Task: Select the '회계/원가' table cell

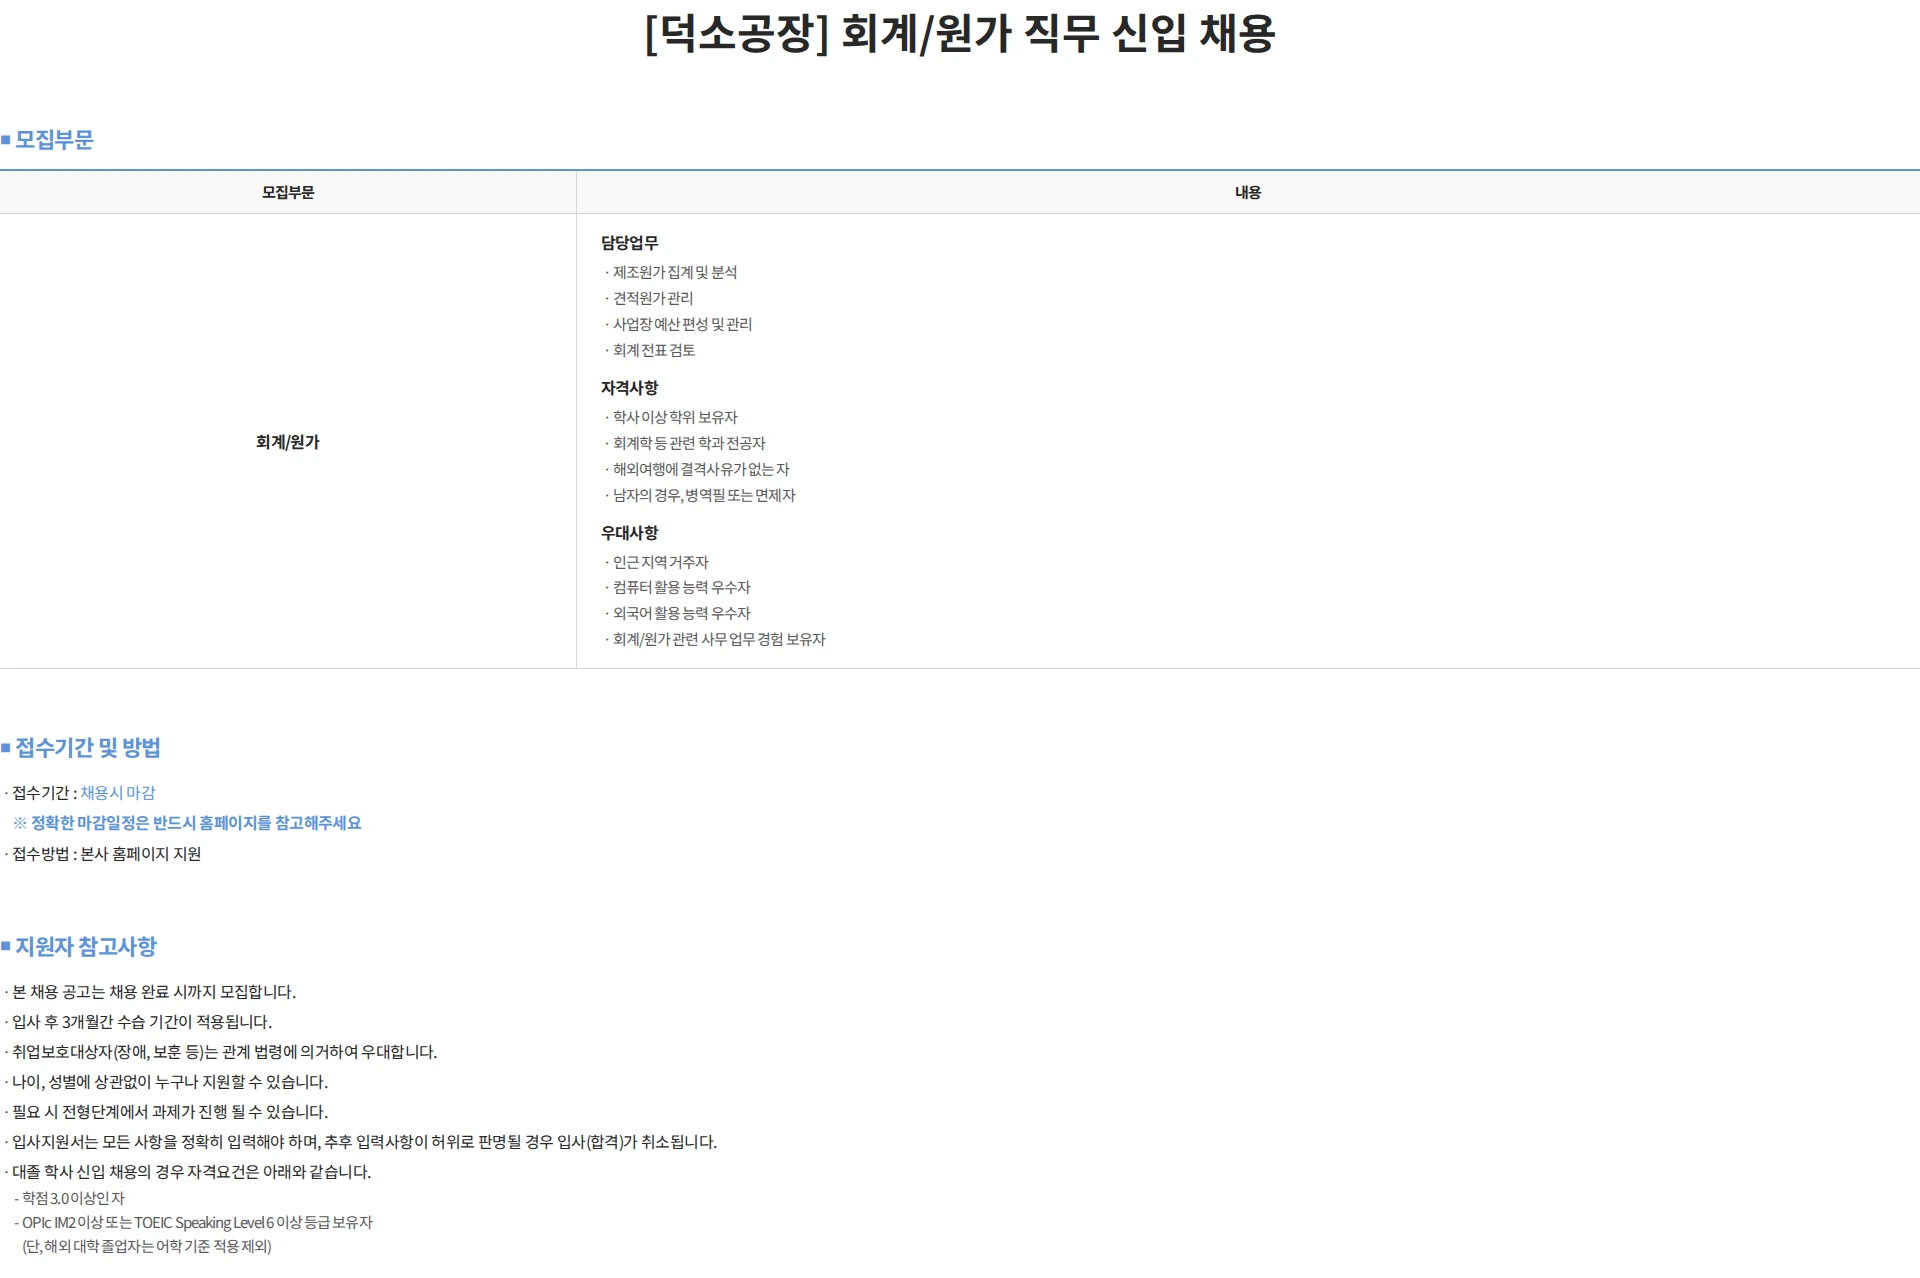Action: (288, 442)
